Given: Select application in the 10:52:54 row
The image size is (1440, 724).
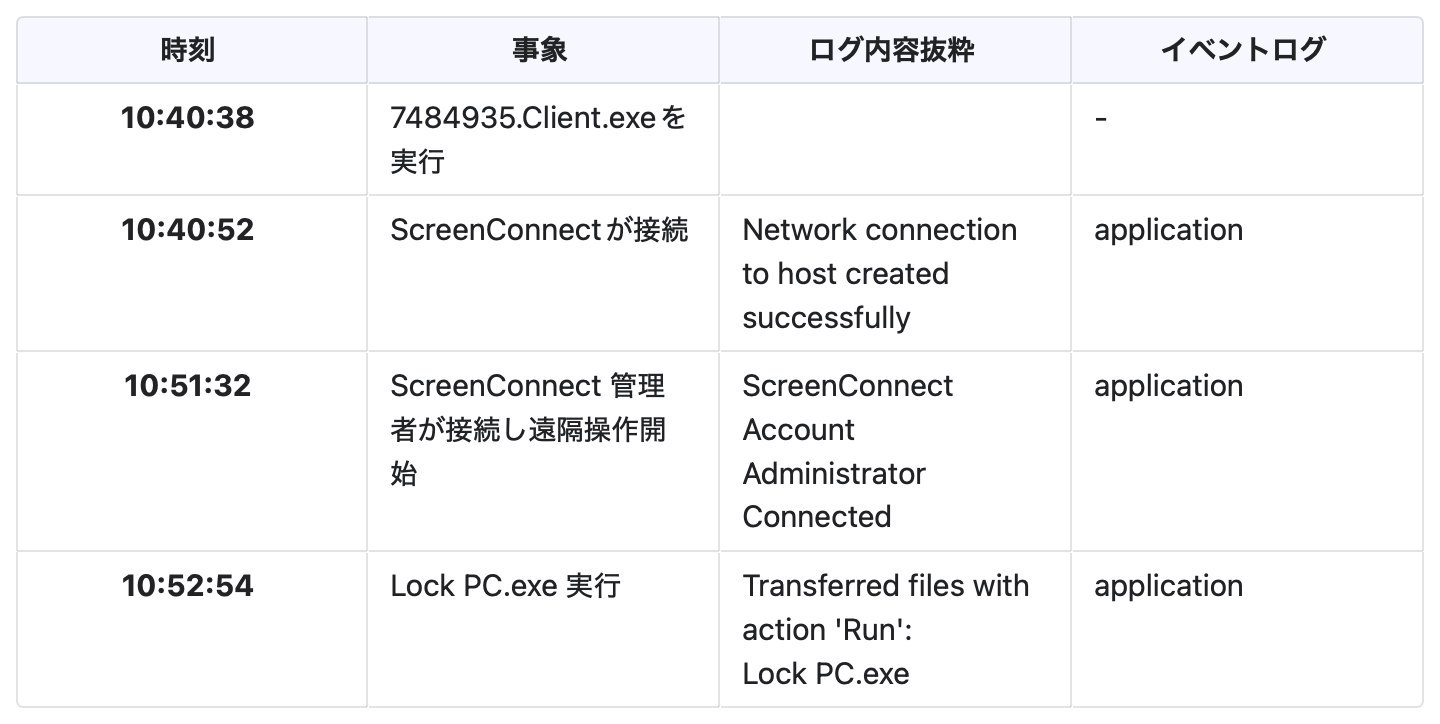Looking at the screenshot, I should click(1168, 586).
